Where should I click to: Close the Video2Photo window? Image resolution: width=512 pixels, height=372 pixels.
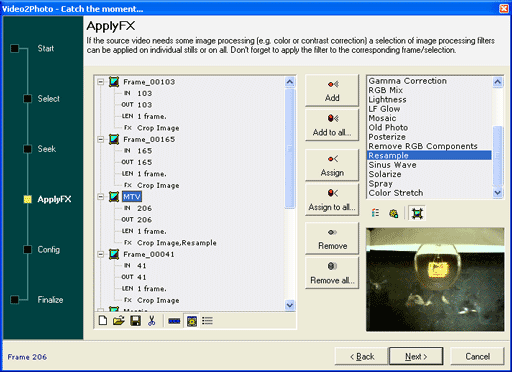504,8
